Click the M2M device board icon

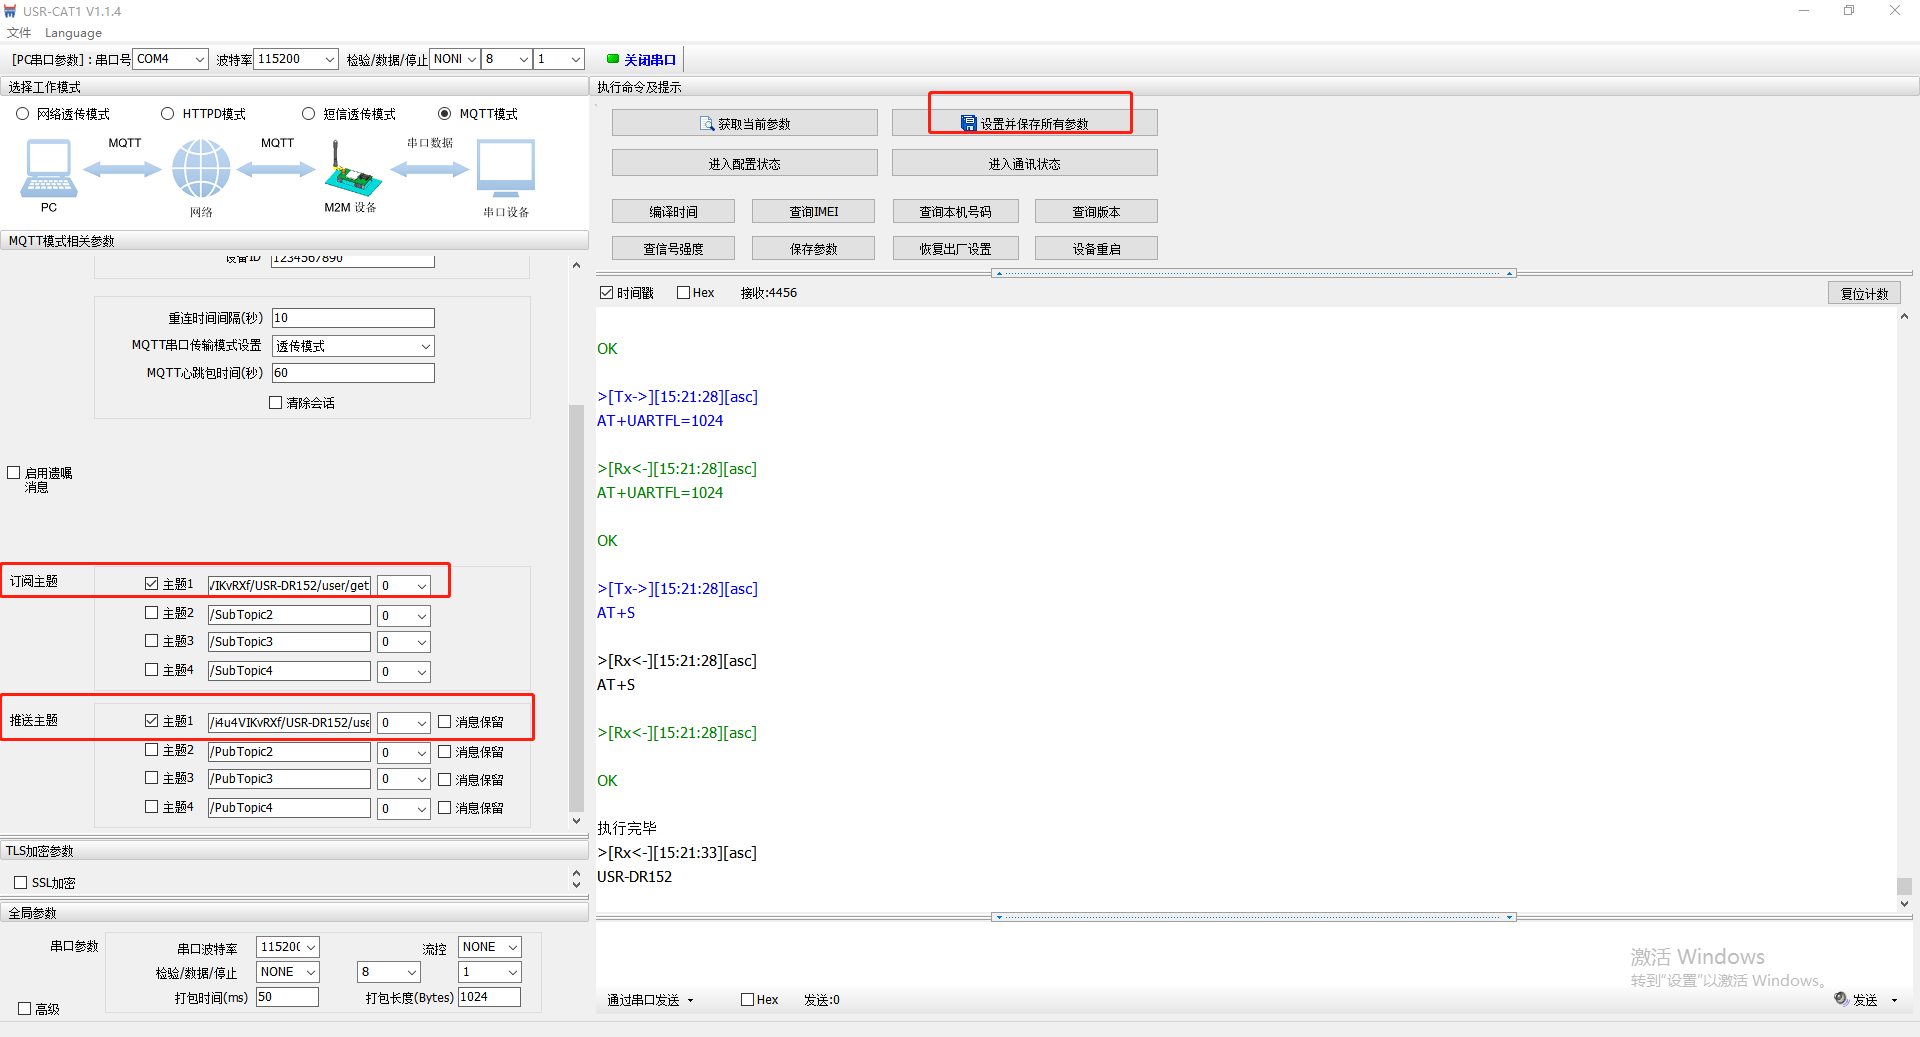(x=351, y=172)
